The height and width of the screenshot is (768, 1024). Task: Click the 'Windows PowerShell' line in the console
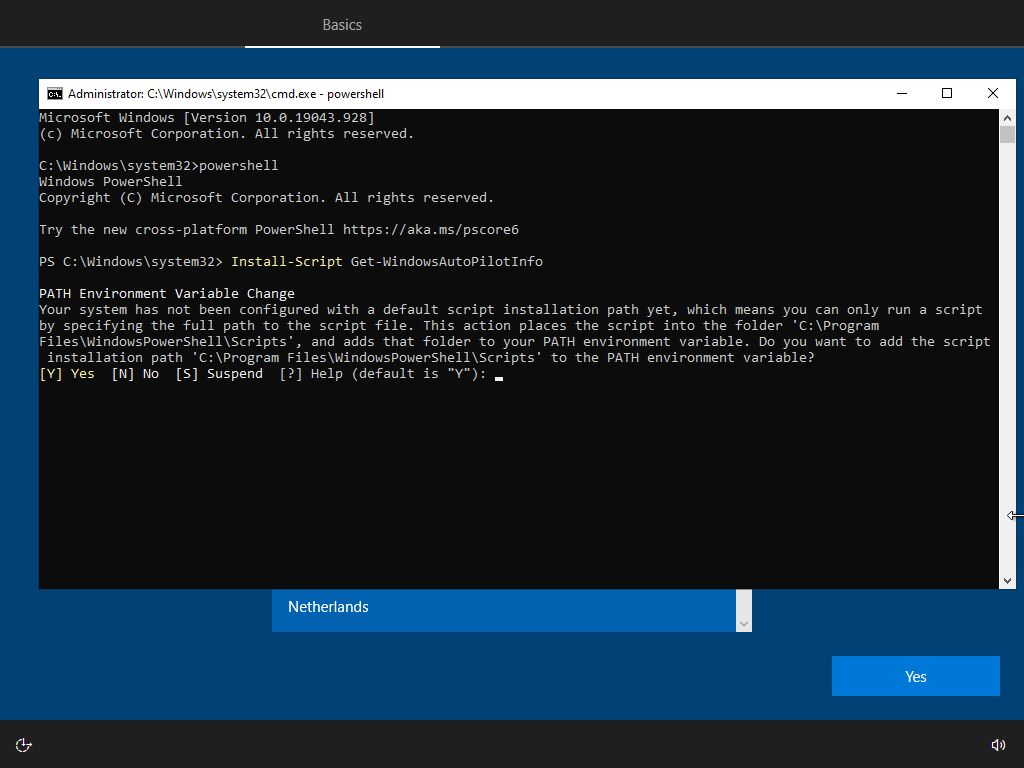click(110, 182)
